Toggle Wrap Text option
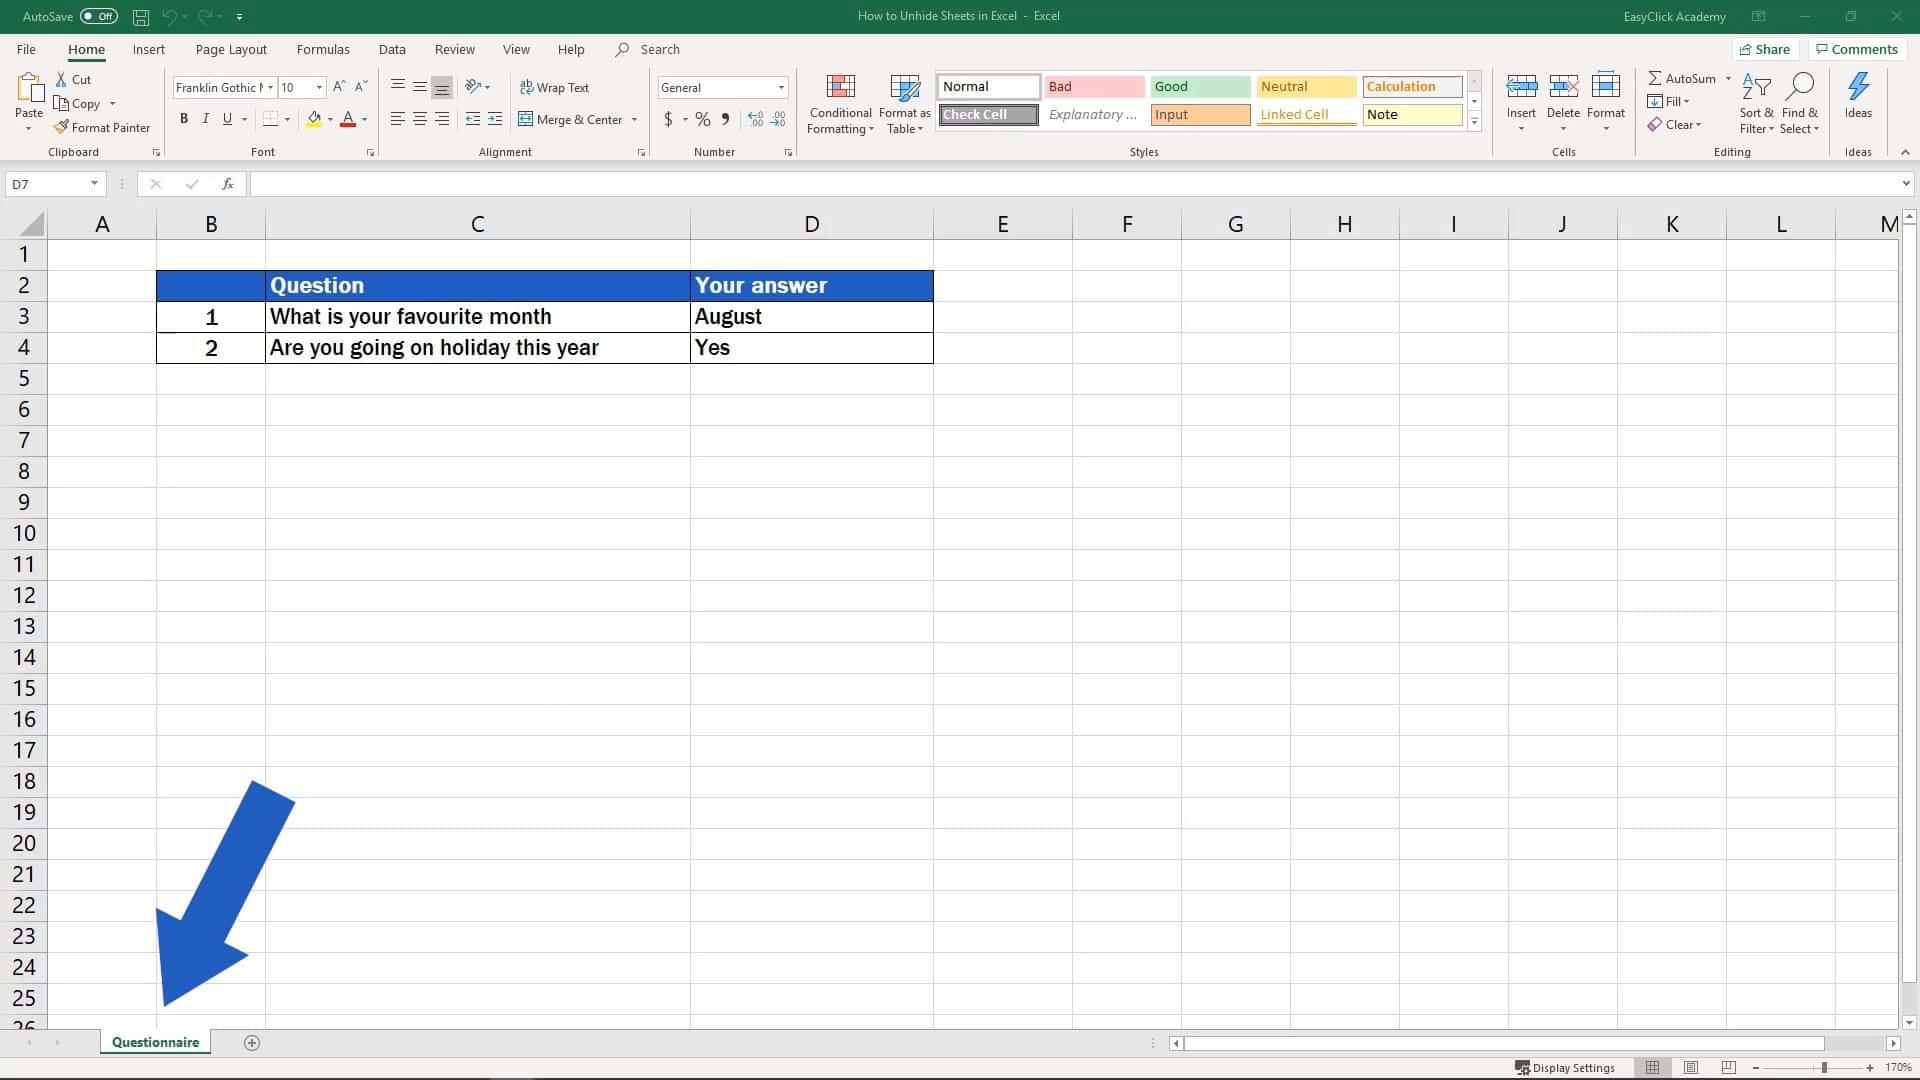Image resolution: width=1920 pixels, height=1080 pixels. coord(555,87)
